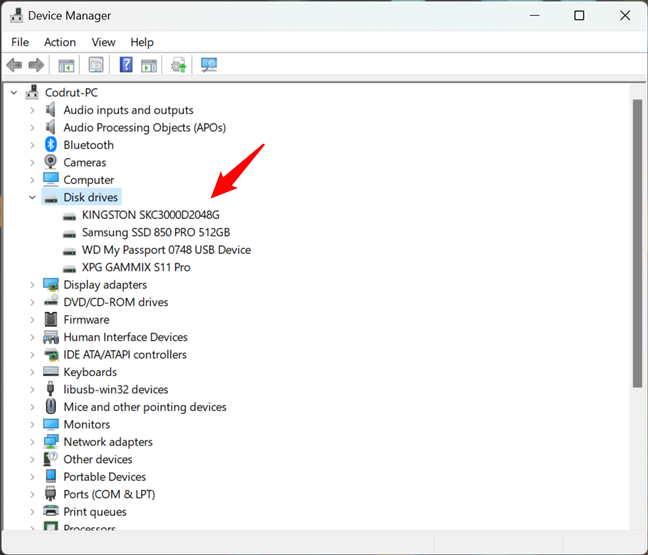
Task: Click the blue Help question mark icon
Action: pos(126,65)
